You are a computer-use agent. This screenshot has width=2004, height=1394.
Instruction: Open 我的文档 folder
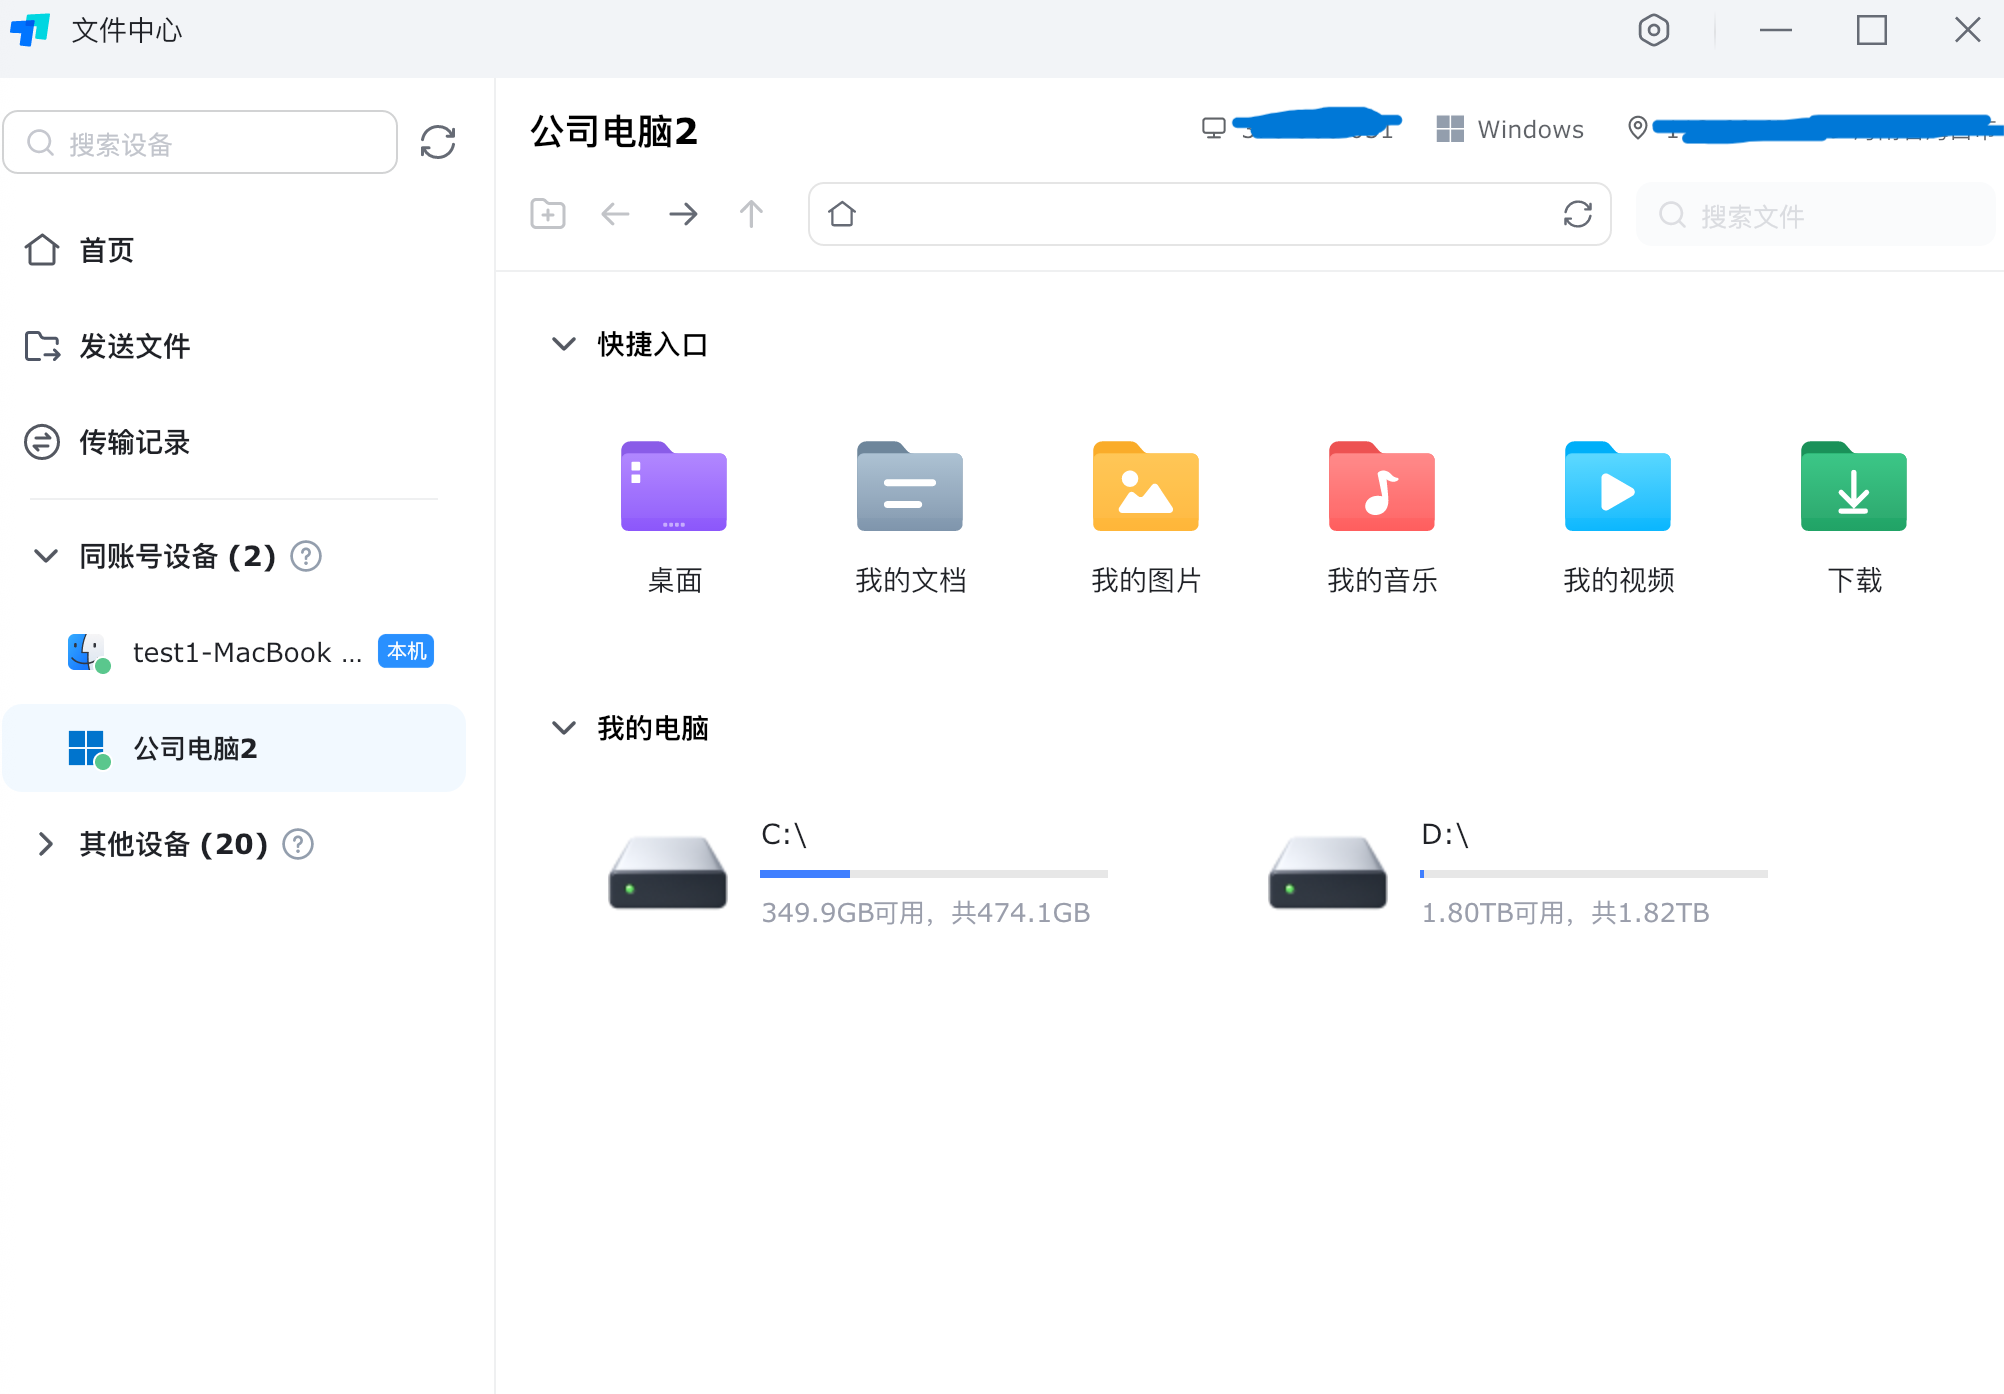909,488
